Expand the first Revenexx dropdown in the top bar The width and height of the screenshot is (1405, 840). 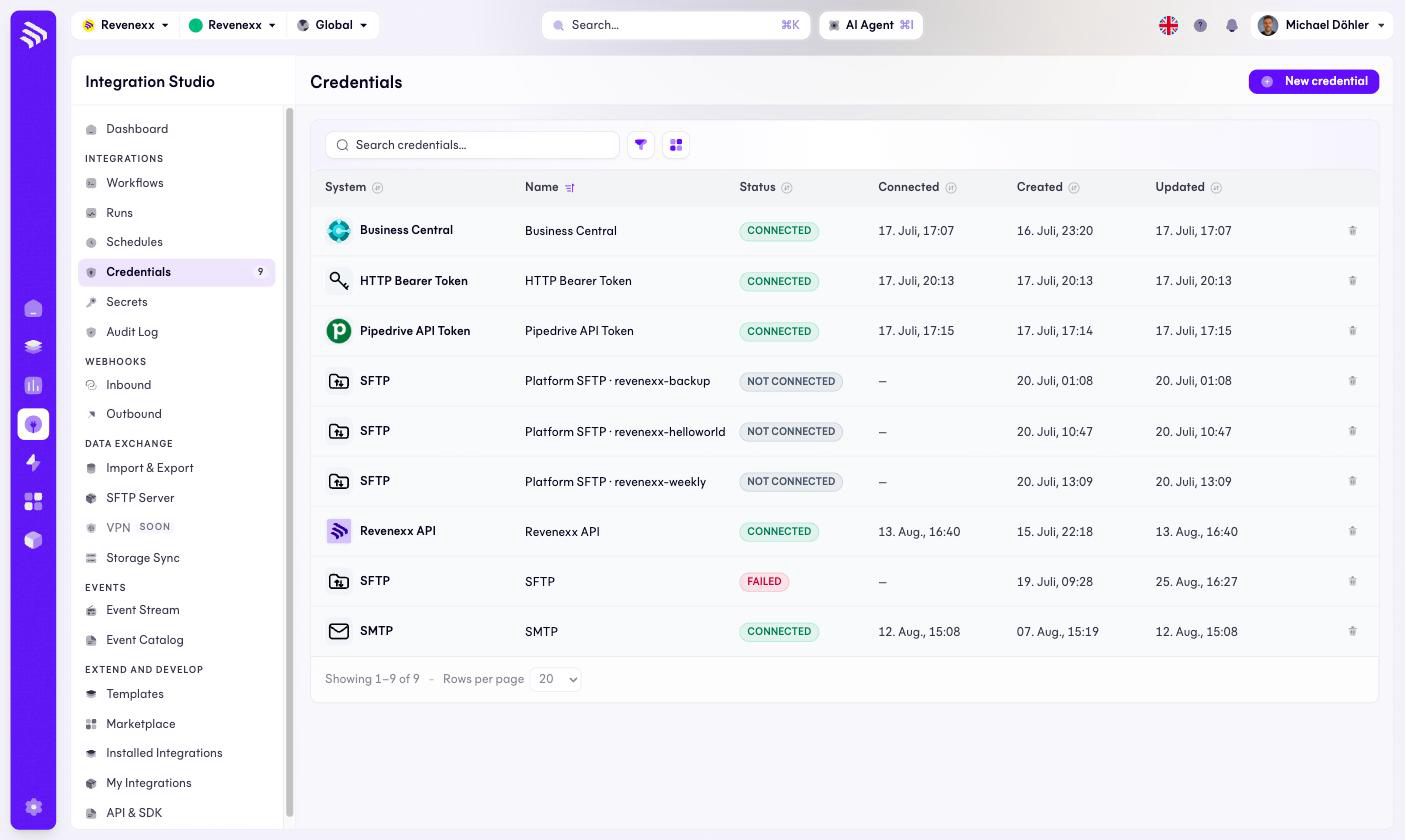point(125,26)
